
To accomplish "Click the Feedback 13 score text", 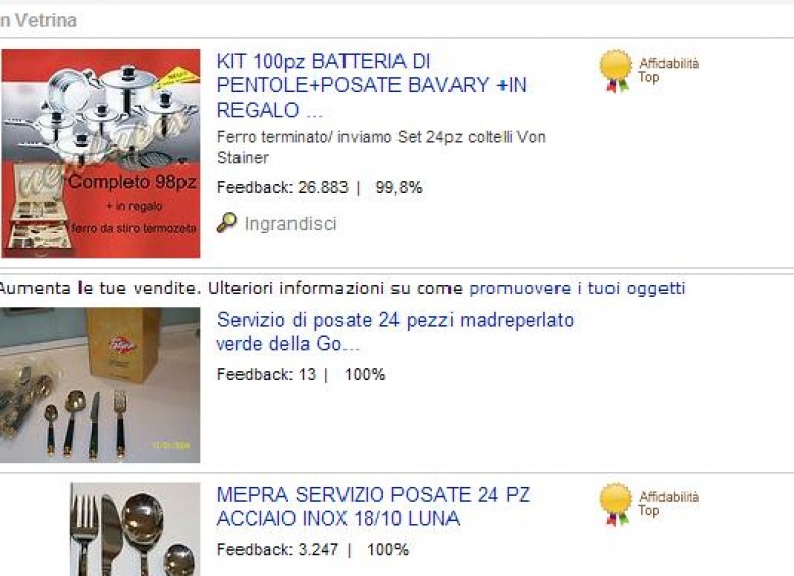I will (x=266, y=374).
